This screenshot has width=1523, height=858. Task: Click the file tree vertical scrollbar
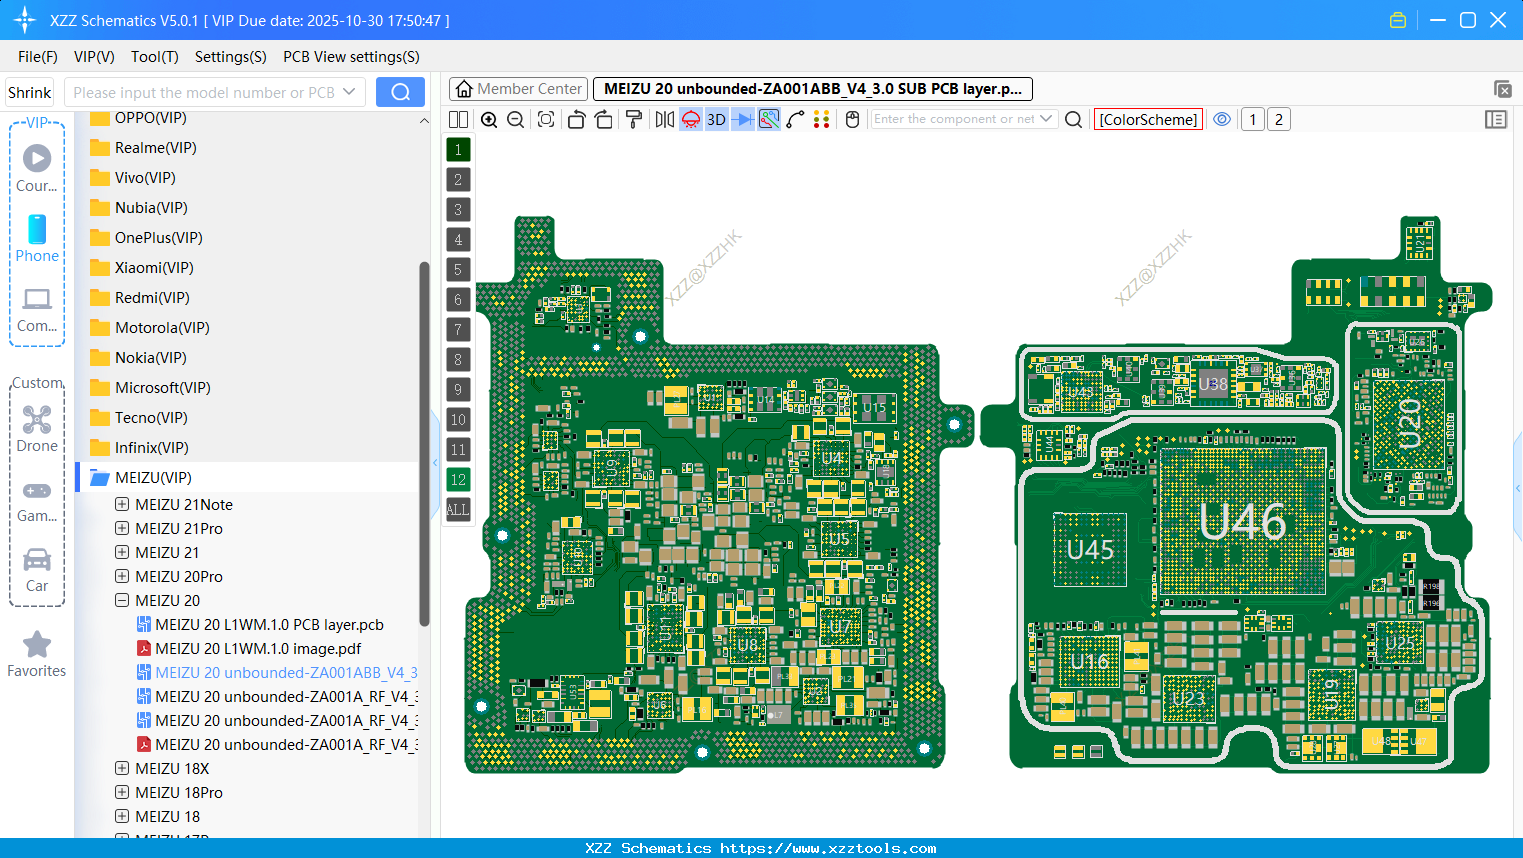424,444
